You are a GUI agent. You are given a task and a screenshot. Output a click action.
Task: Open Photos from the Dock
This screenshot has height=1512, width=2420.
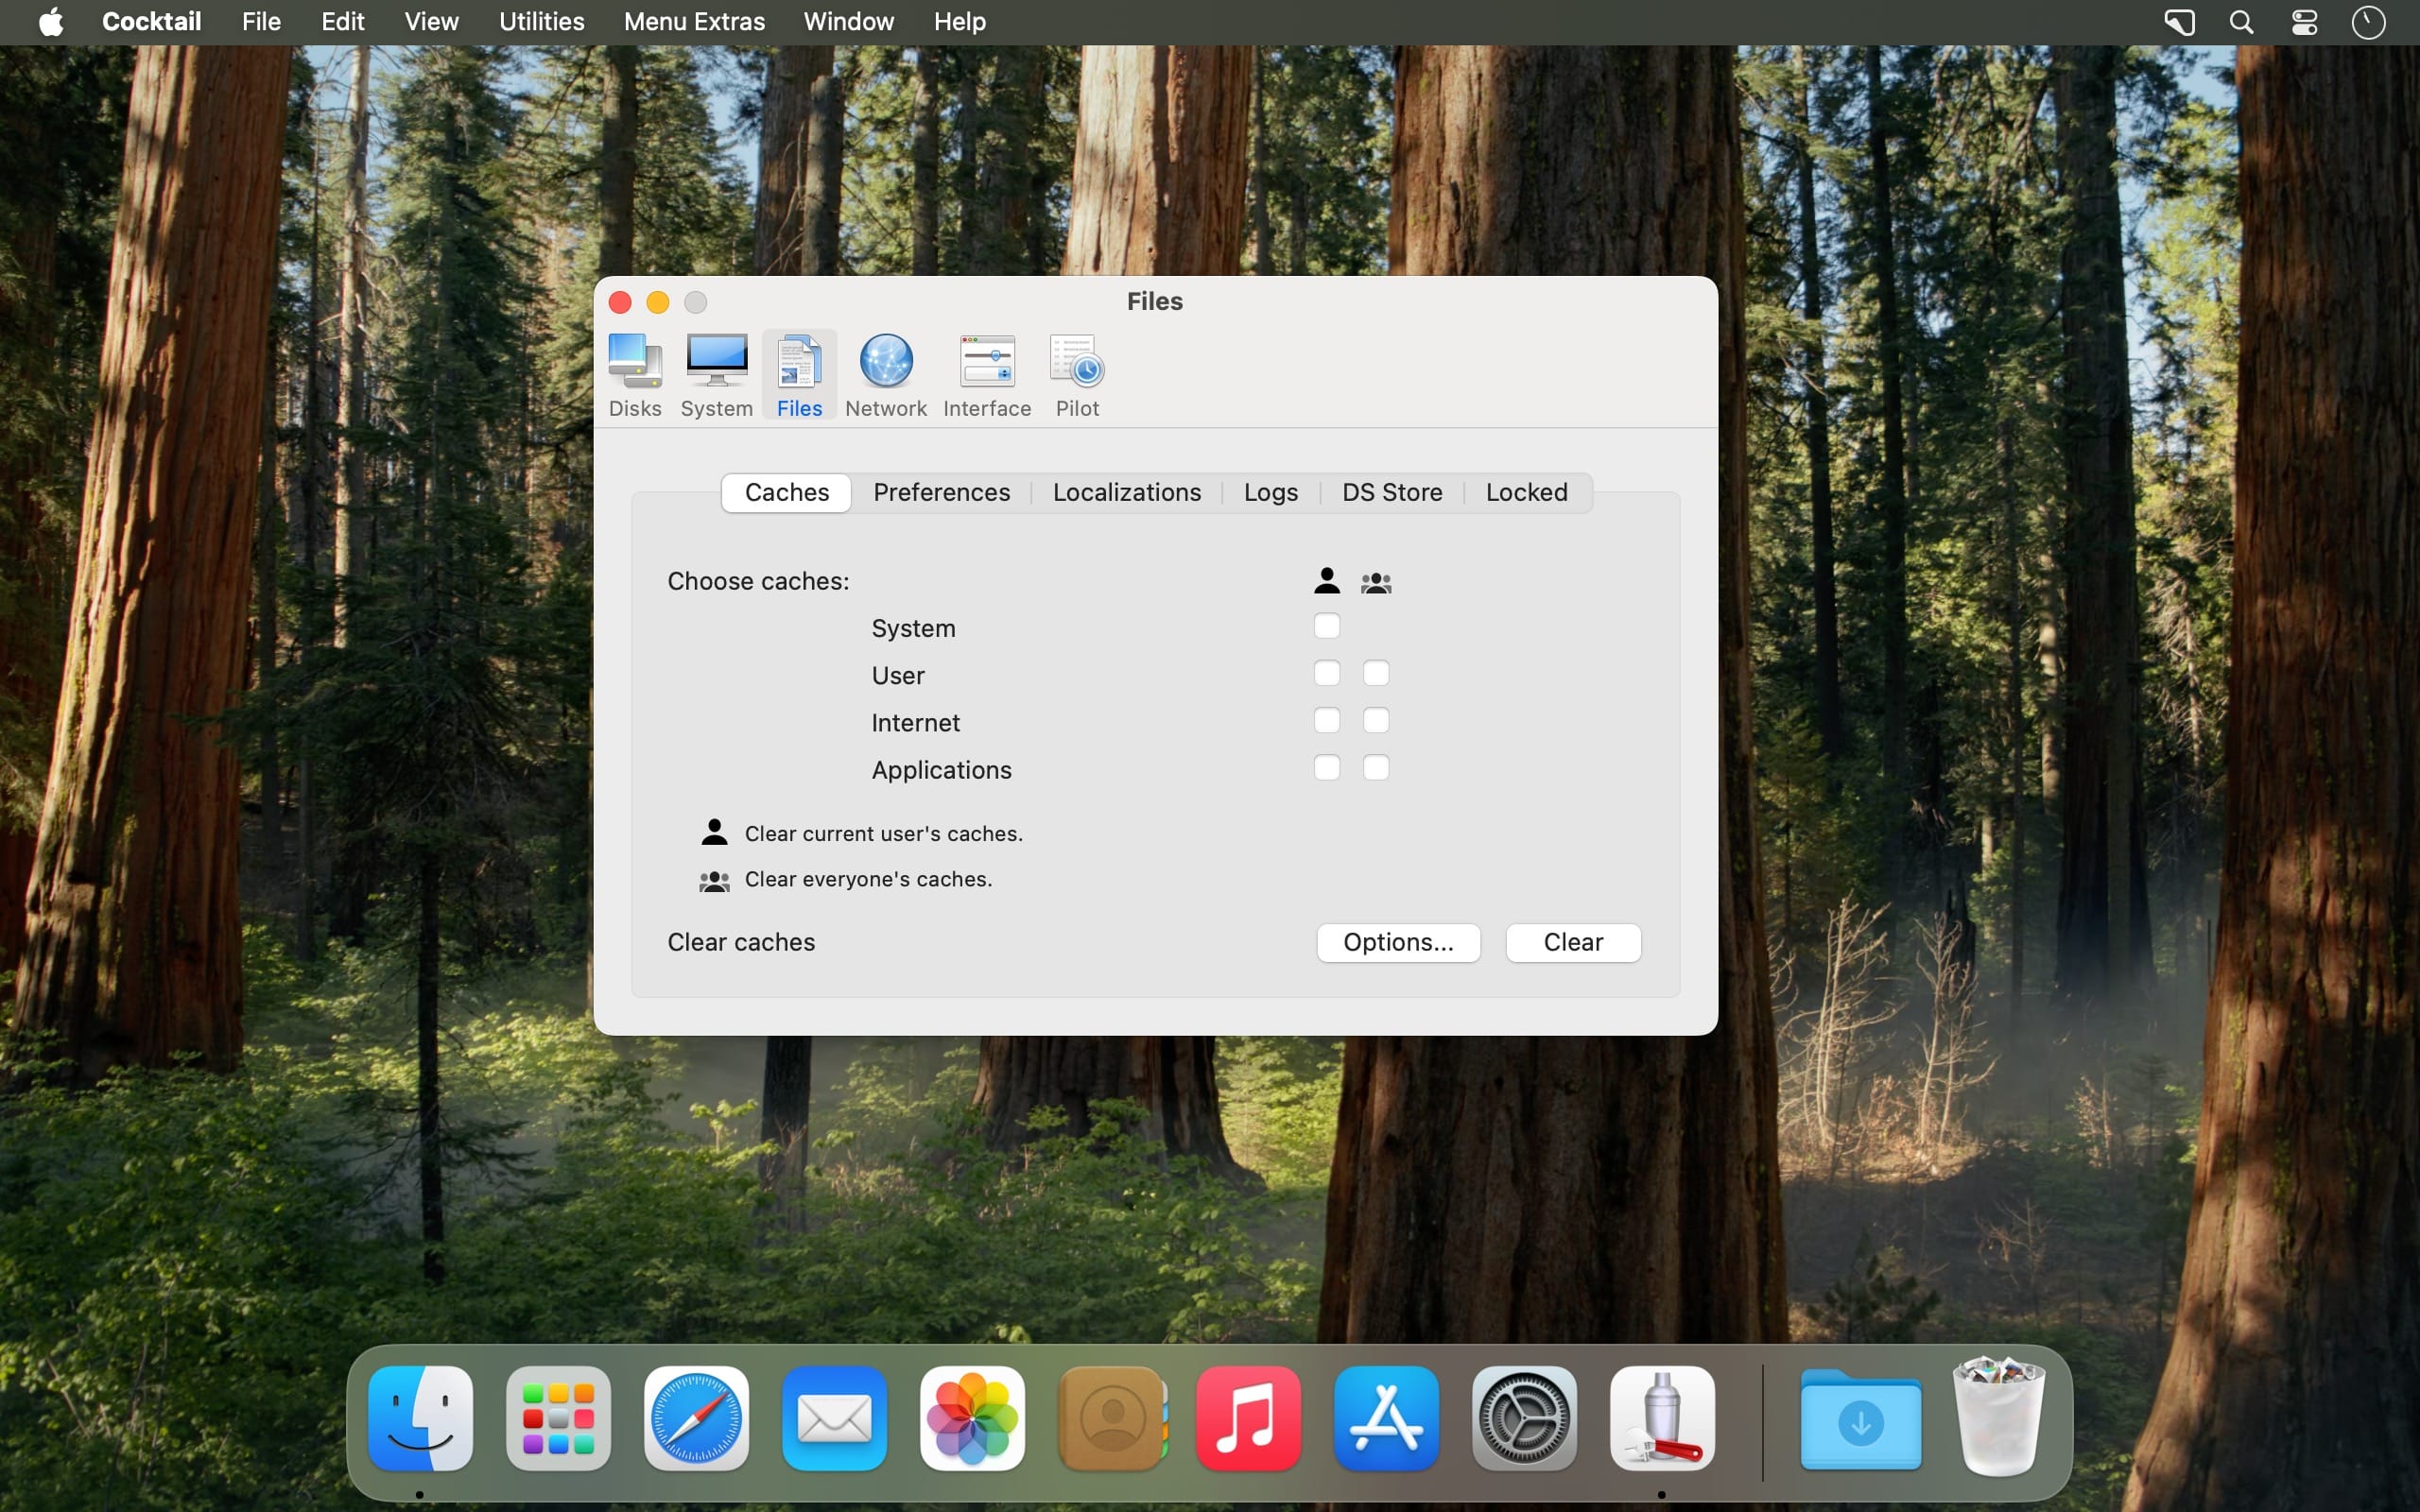[x=972, y=1418]
